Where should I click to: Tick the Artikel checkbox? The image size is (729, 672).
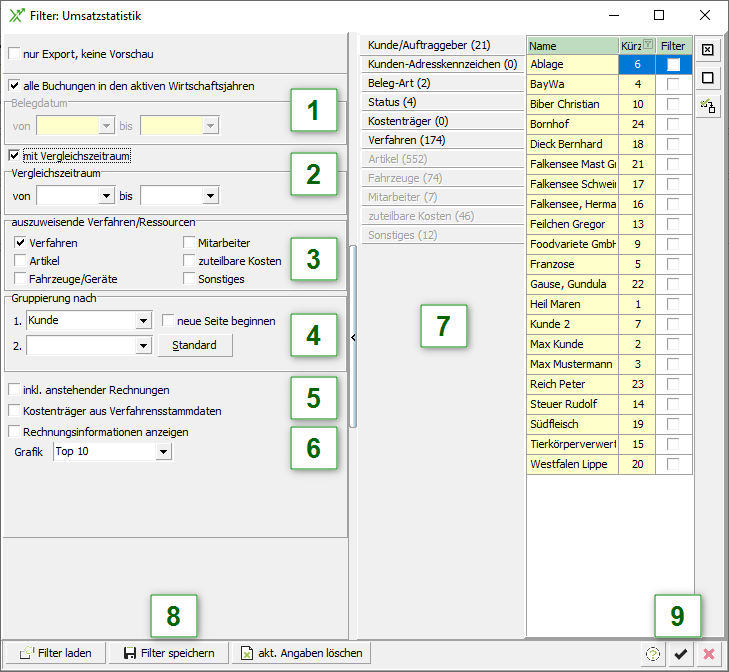(21, 261)
